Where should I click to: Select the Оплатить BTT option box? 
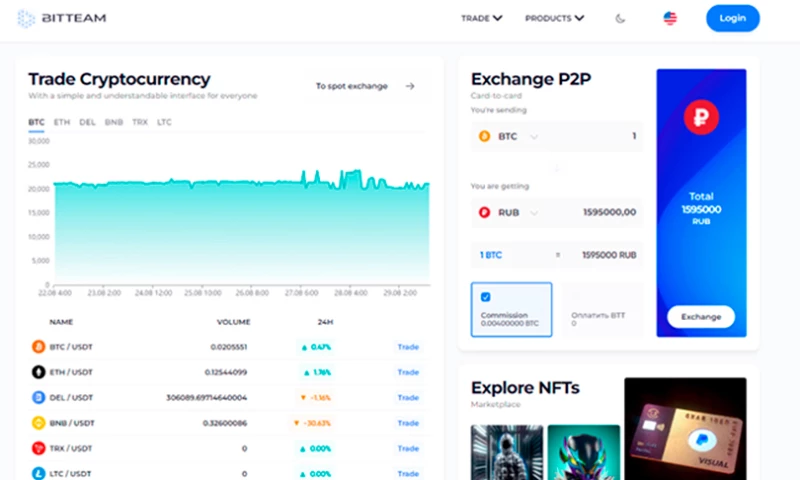coord(603,310)
